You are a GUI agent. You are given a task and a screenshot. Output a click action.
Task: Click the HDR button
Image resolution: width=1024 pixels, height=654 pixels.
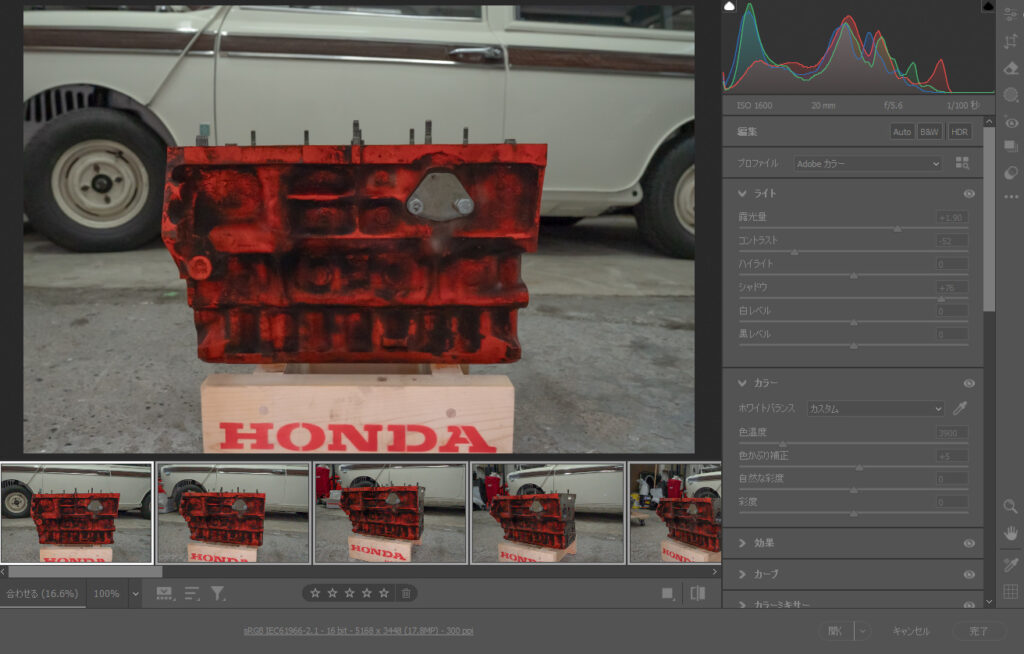(959, 131)
